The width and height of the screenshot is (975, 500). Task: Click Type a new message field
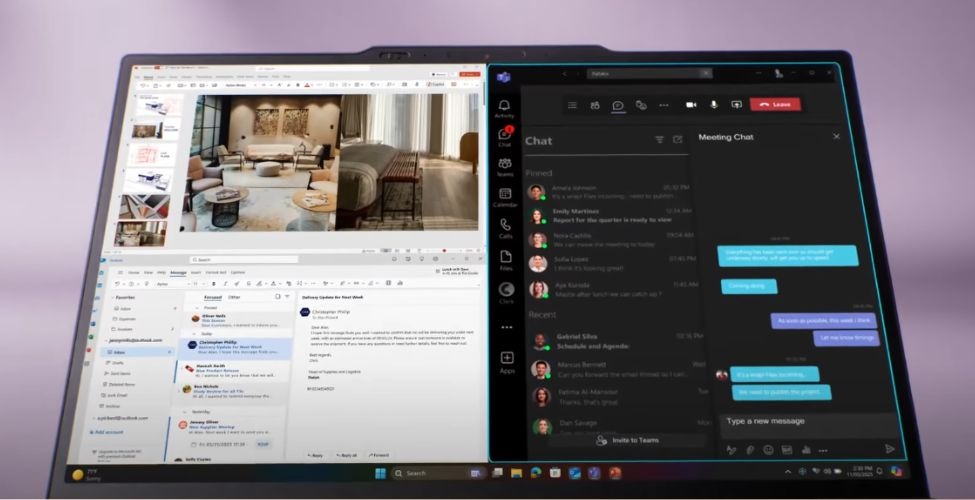pyautogui.click(x=808, y=424)
